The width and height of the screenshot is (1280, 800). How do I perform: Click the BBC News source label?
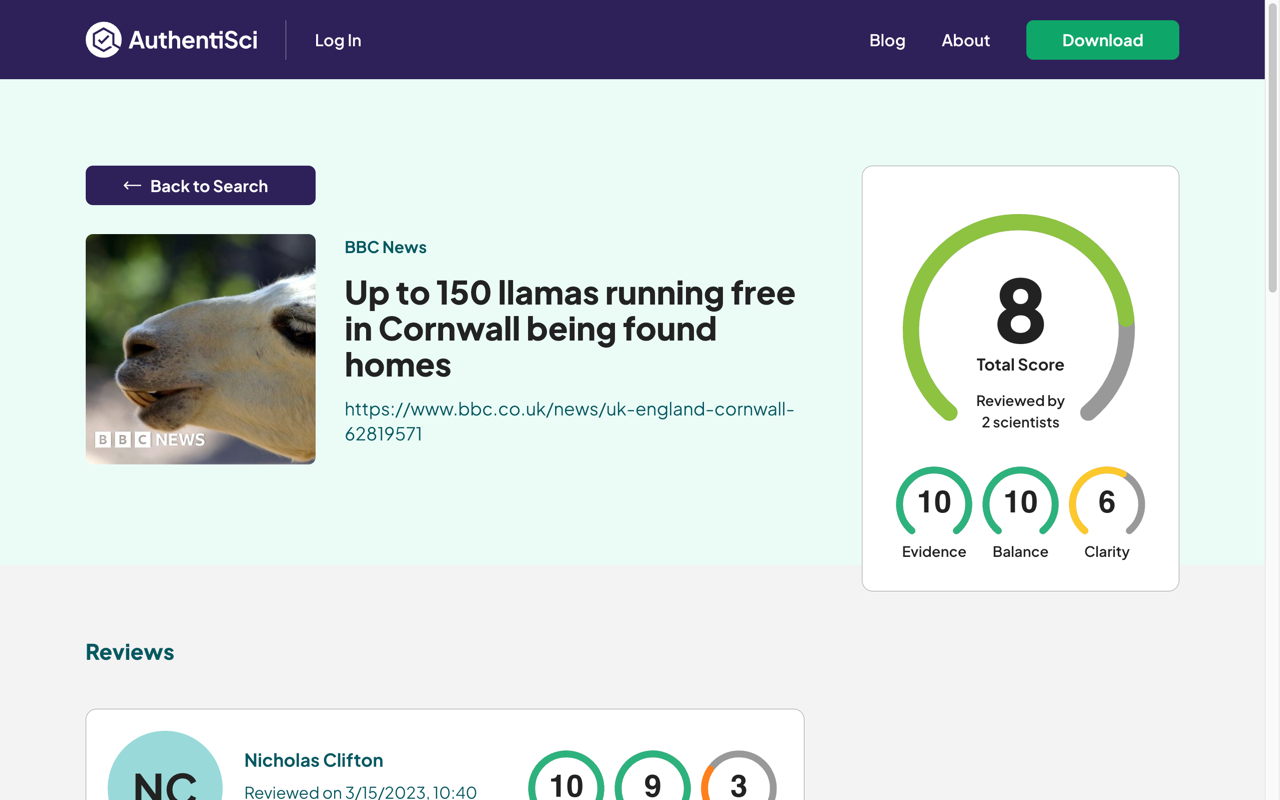click(386, 247)
